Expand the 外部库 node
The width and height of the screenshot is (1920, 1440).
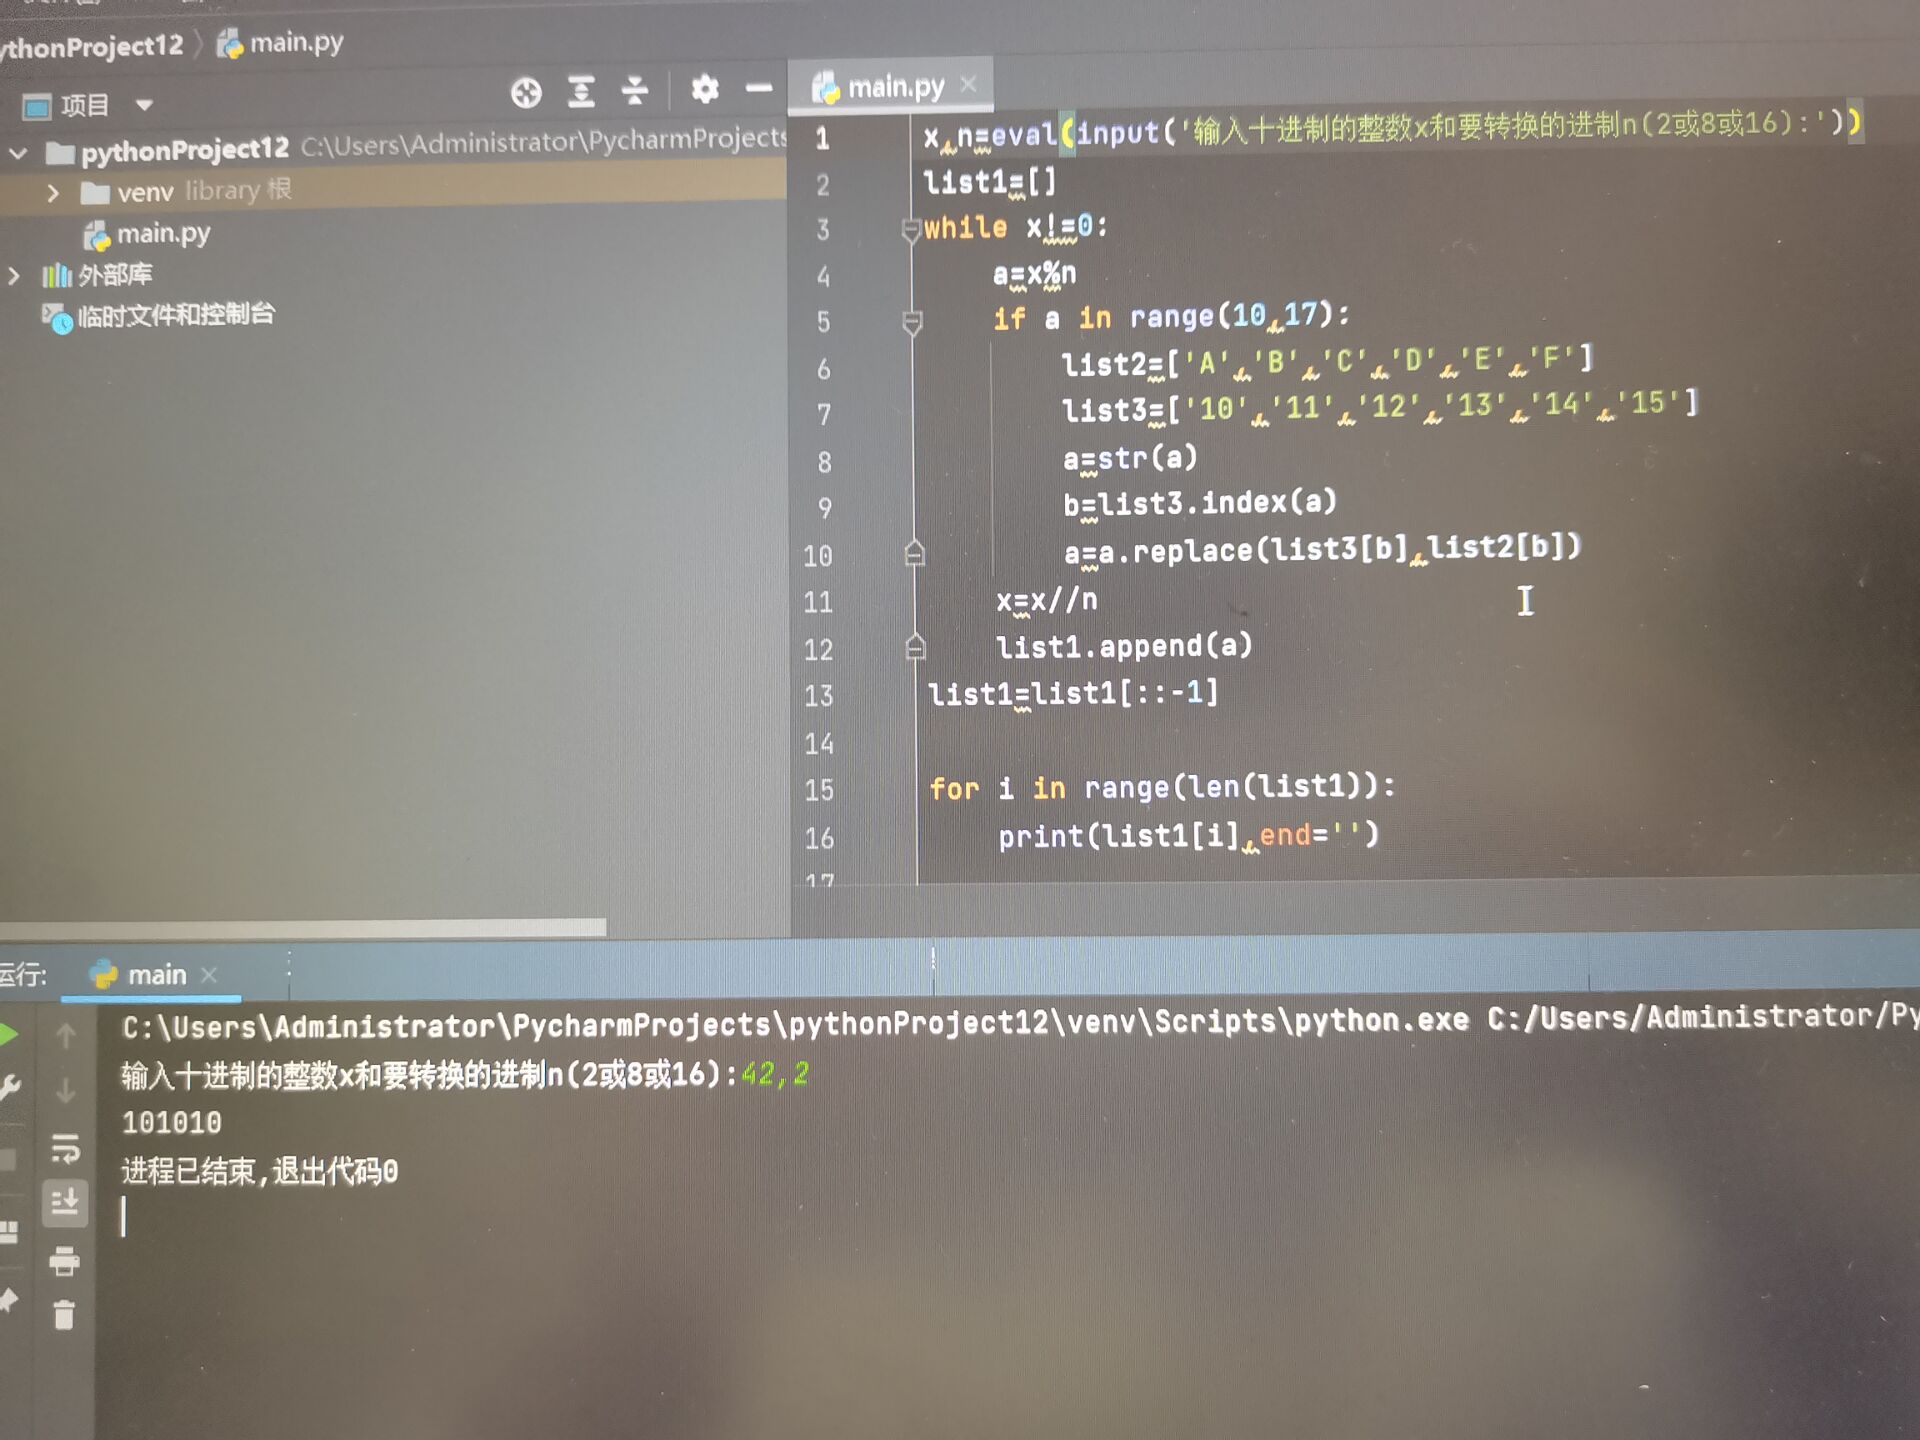pyautogui.click(x=14, y=276)
